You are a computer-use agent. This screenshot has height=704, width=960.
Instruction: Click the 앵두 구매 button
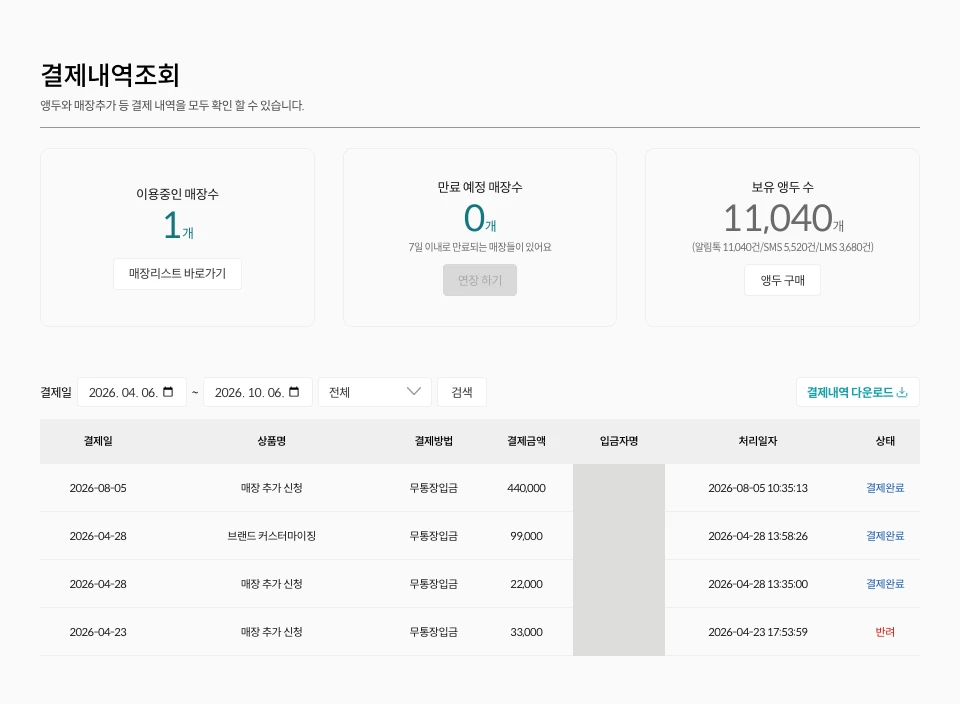(x=782, y=280)
